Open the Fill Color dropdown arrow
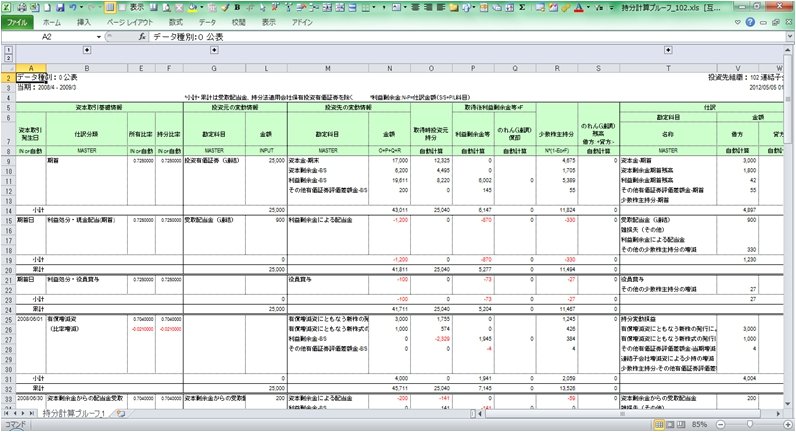This screenshot has height=432, width=796. tap(202, 8)
